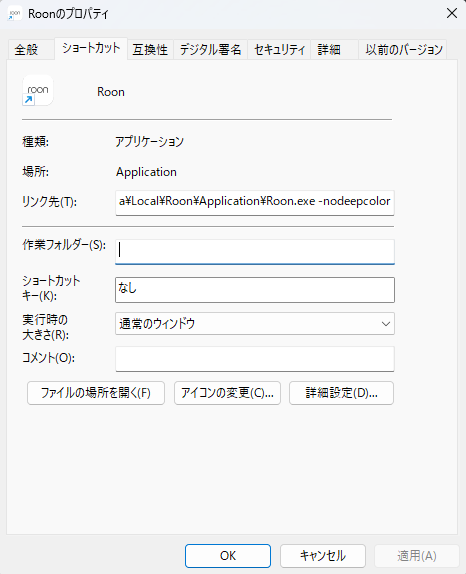Confirm with the OK button
Image resolution: width=466 pixels, height=574 pixels.
228,556
